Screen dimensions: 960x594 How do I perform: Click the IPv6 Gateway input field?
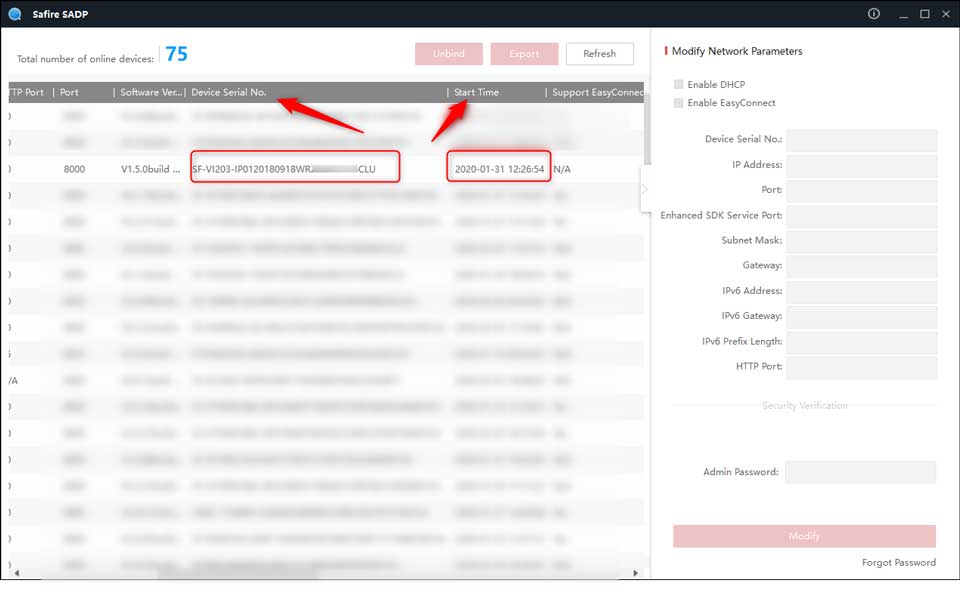(861, 317)
